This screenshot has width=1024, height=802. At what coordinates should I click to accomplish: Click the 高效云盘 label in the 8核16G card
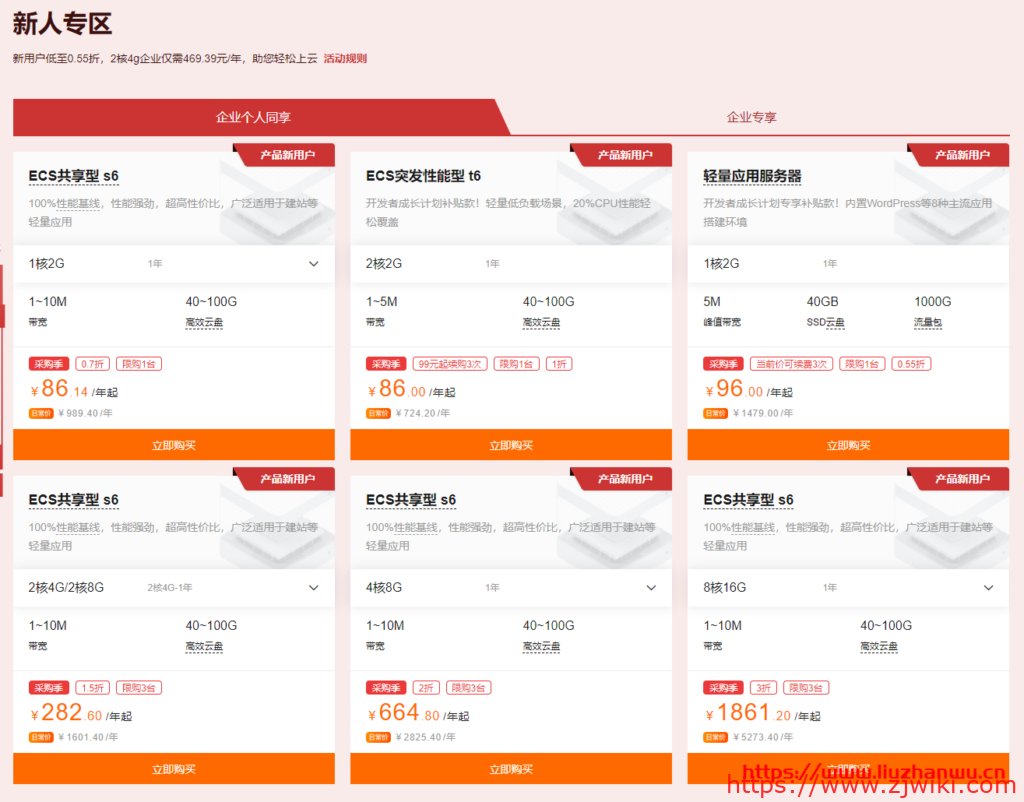pos(879,646)
